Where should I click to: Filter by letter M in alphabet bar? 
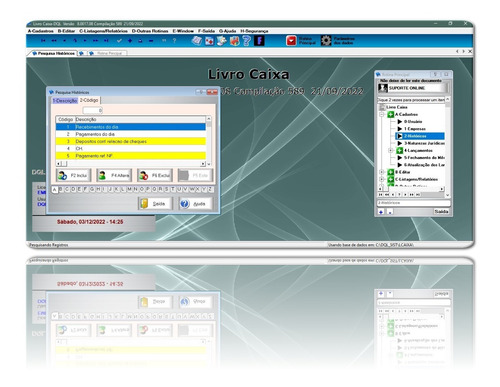pos(129,189)
